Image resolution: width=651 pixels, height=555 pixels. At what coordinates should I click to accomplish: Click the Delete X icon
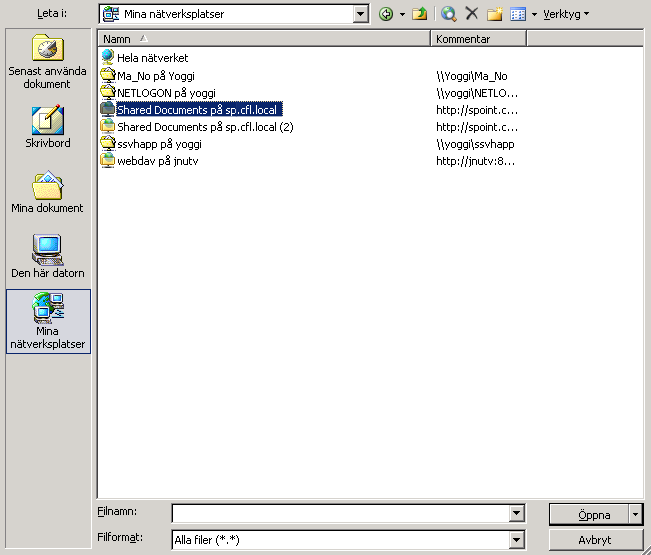[x=472, y=14]
